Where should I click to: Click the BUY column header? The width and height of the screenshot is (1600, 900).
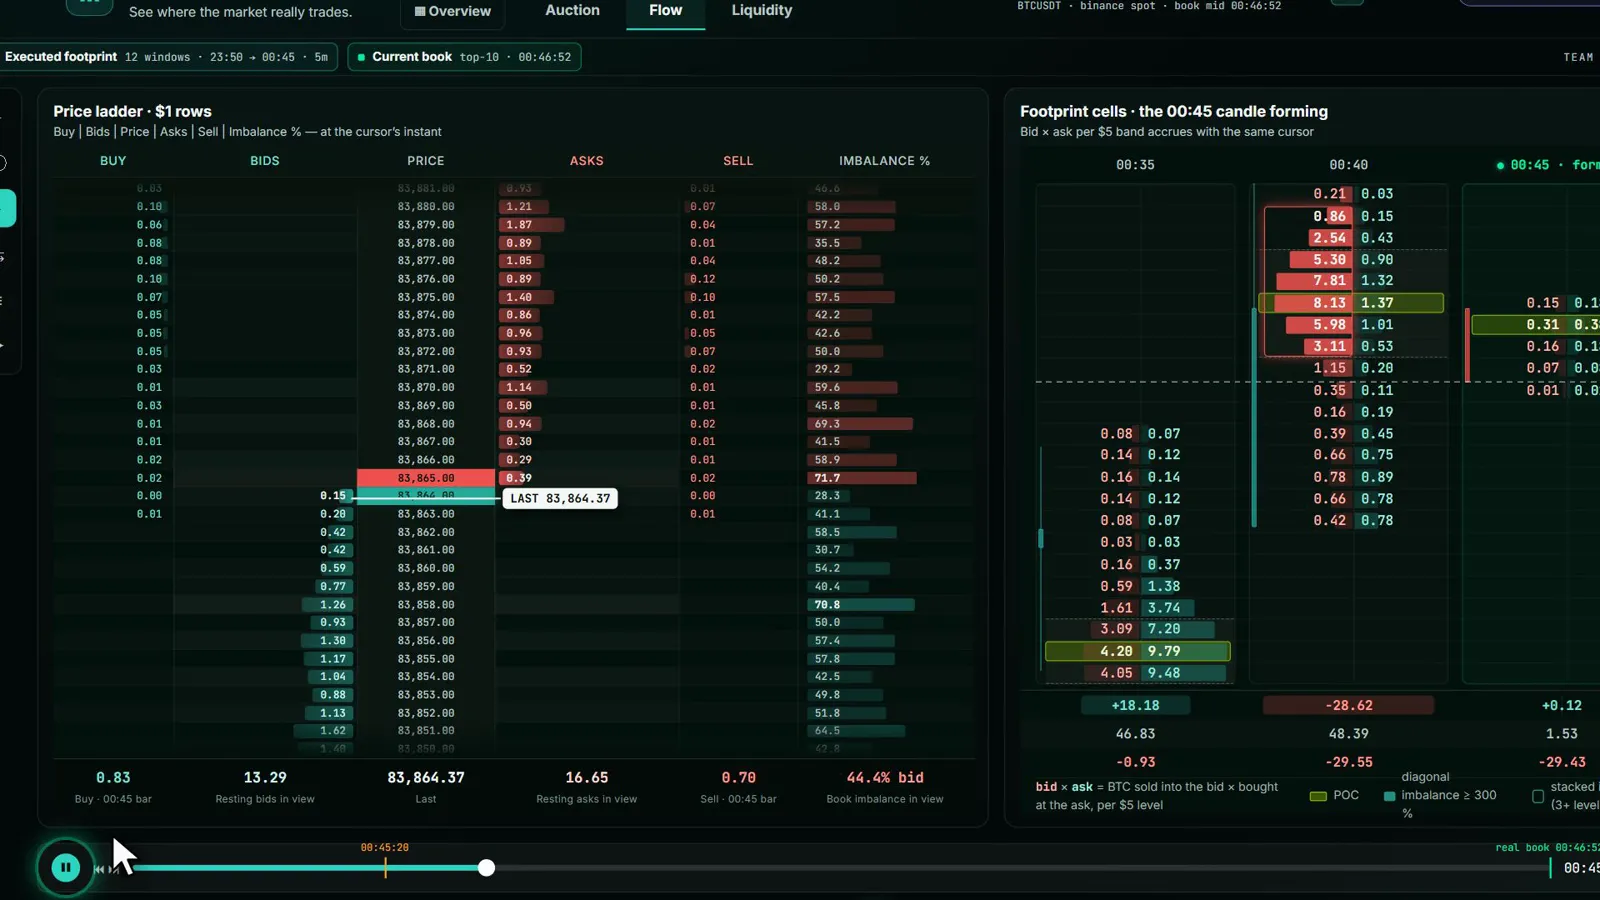(x=113, y=161)
